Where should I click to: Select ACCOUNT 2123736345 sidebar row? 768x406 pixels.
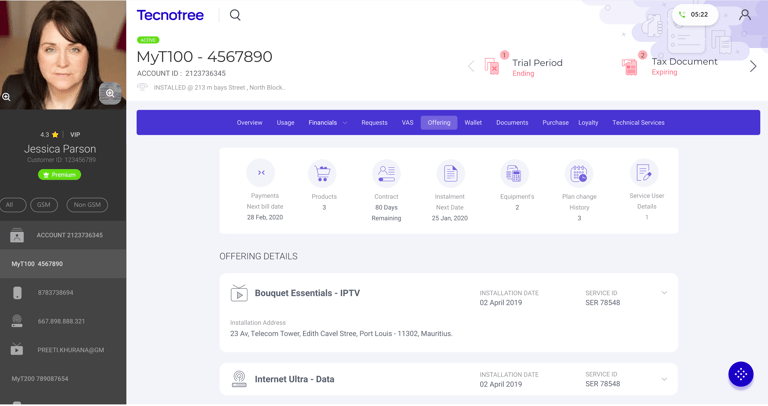pos(63,236)
